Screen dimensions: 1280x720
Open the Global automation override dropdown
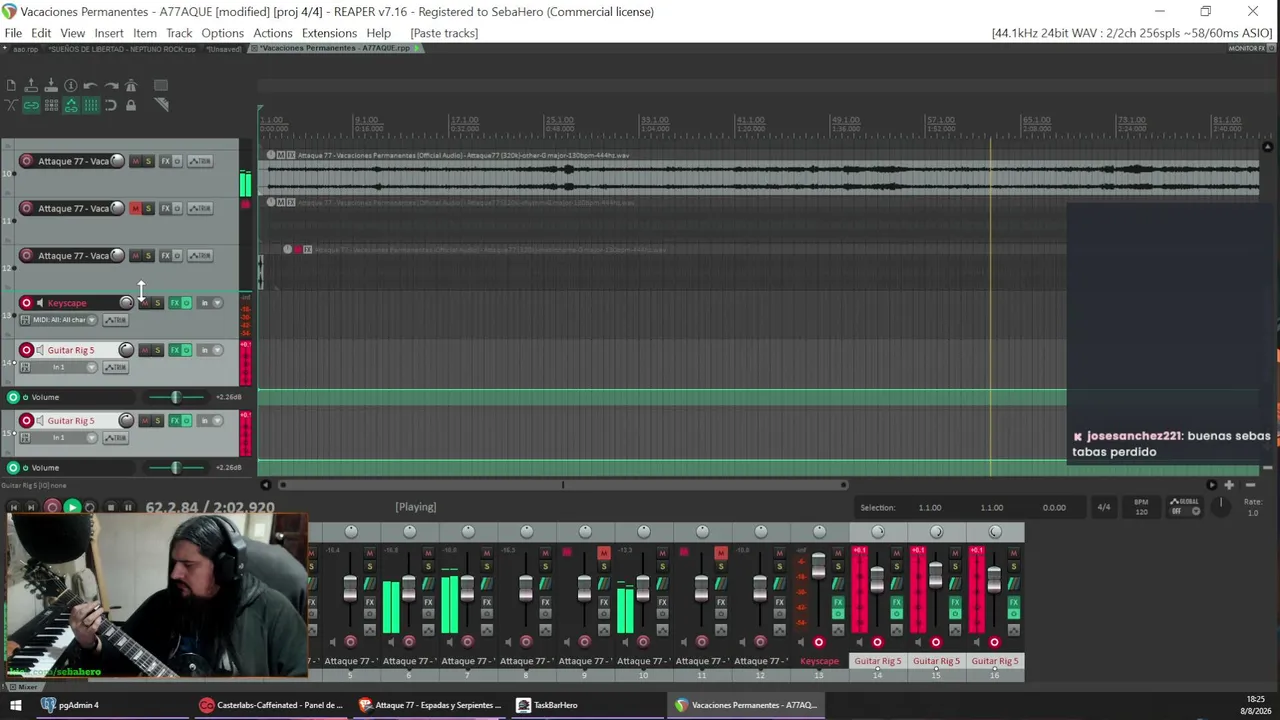click(1185, 507)
